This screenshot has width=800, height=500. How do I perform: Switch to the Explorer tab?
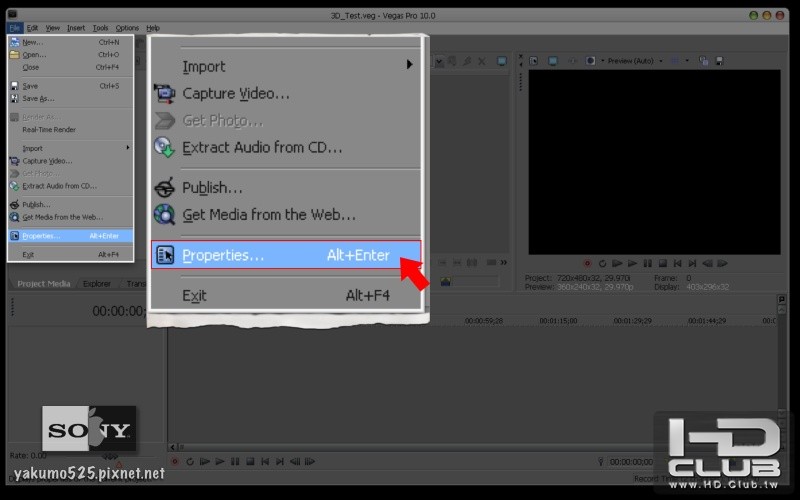tap(96, 284)
